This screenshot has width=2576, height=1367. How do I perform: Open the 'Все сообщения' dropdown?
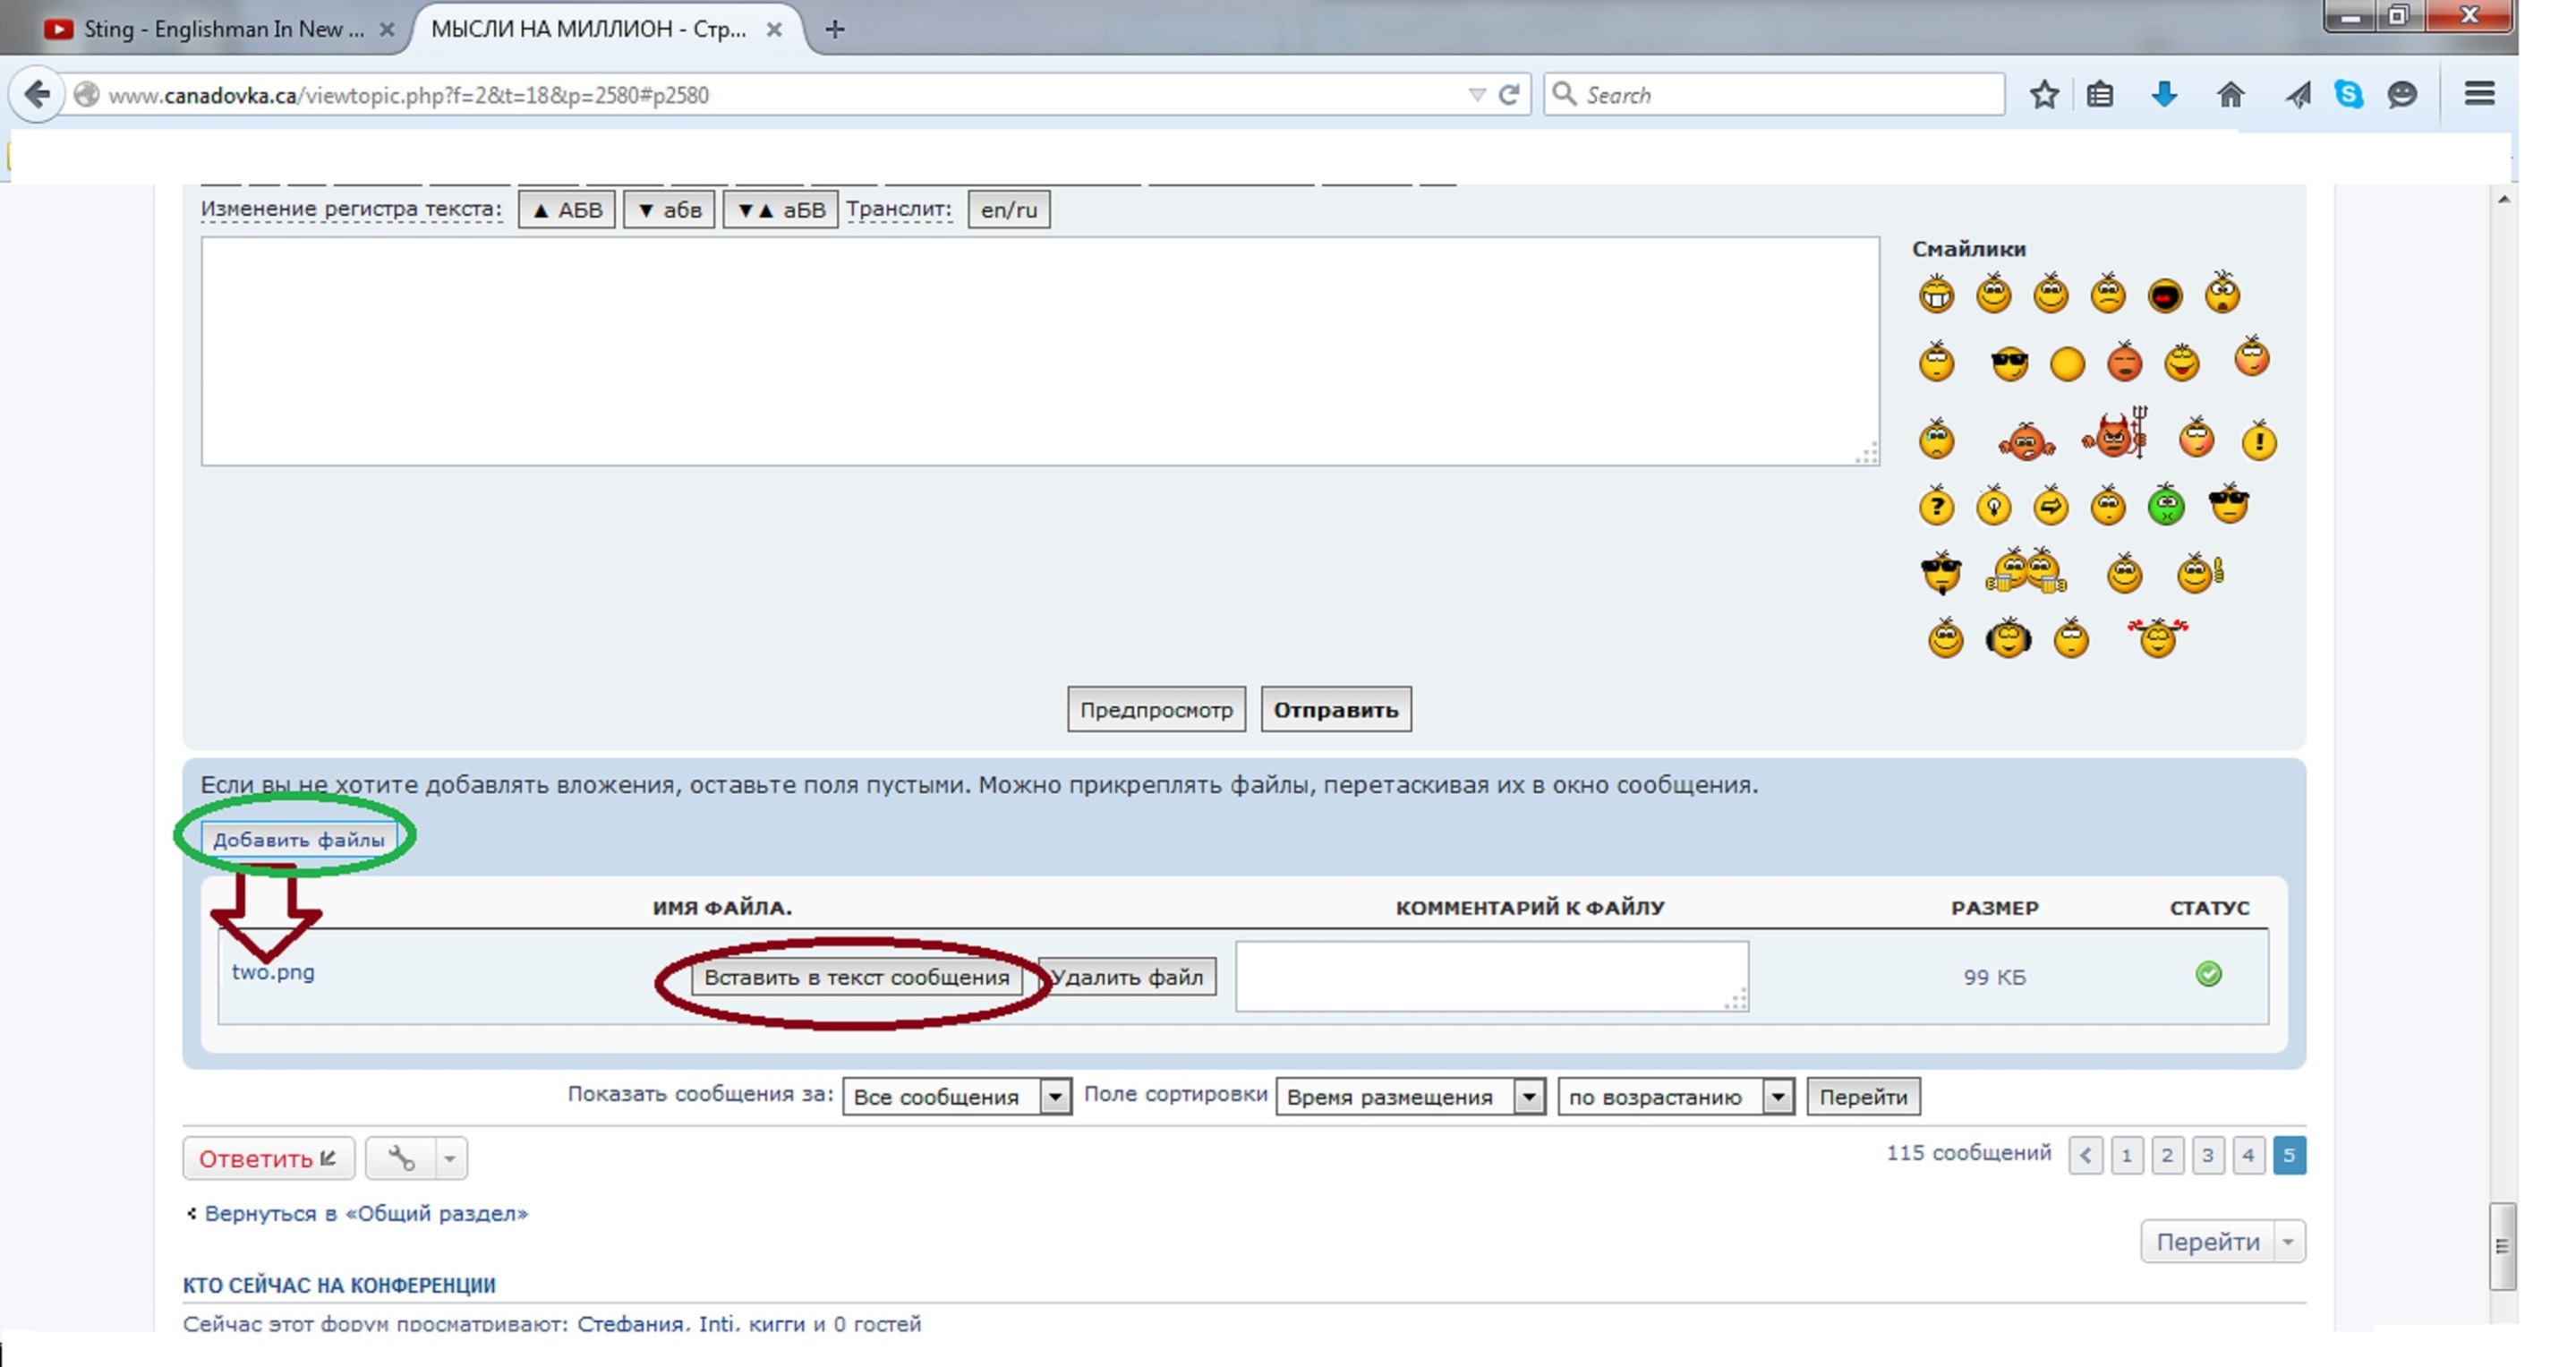pos(956,1097)
